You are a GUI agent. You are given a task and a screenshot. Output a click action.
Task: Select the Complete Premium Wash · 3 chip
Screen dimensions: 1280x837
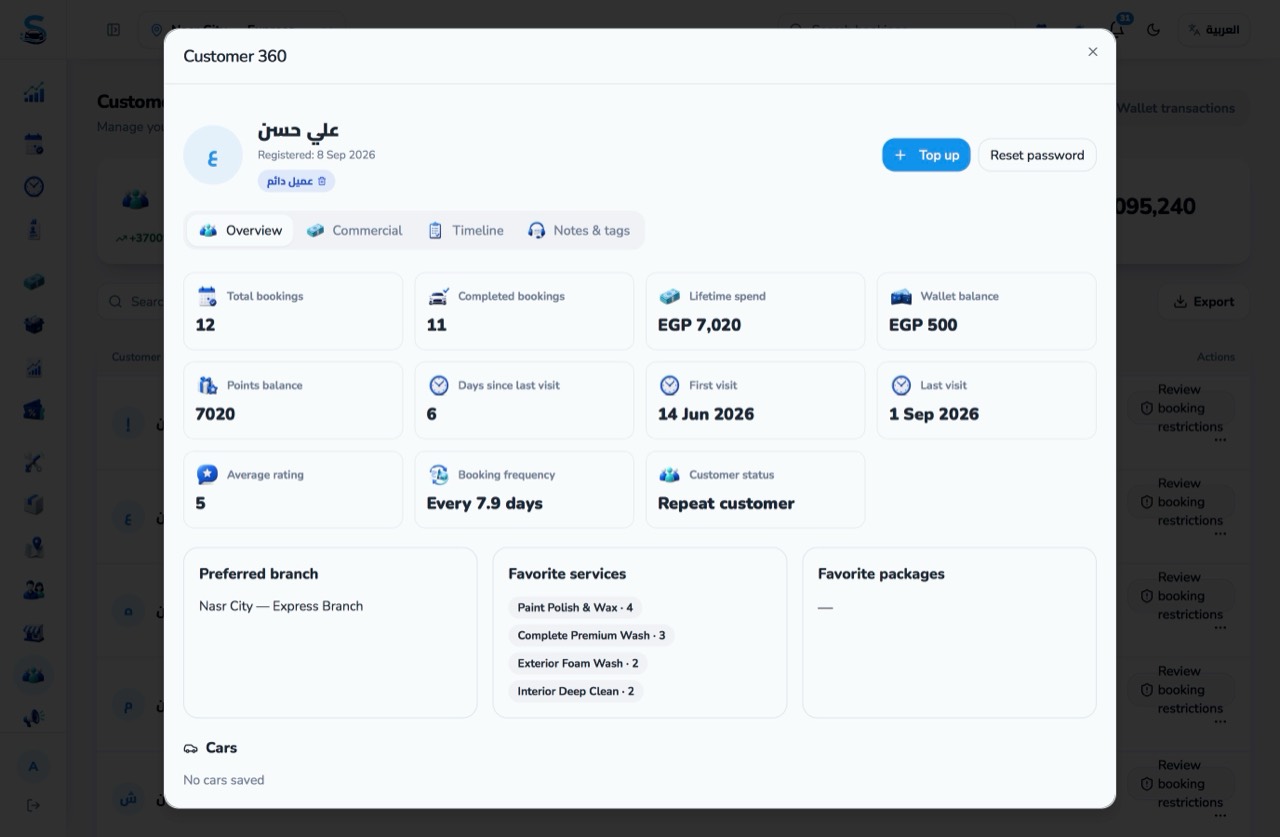point(591,635)
